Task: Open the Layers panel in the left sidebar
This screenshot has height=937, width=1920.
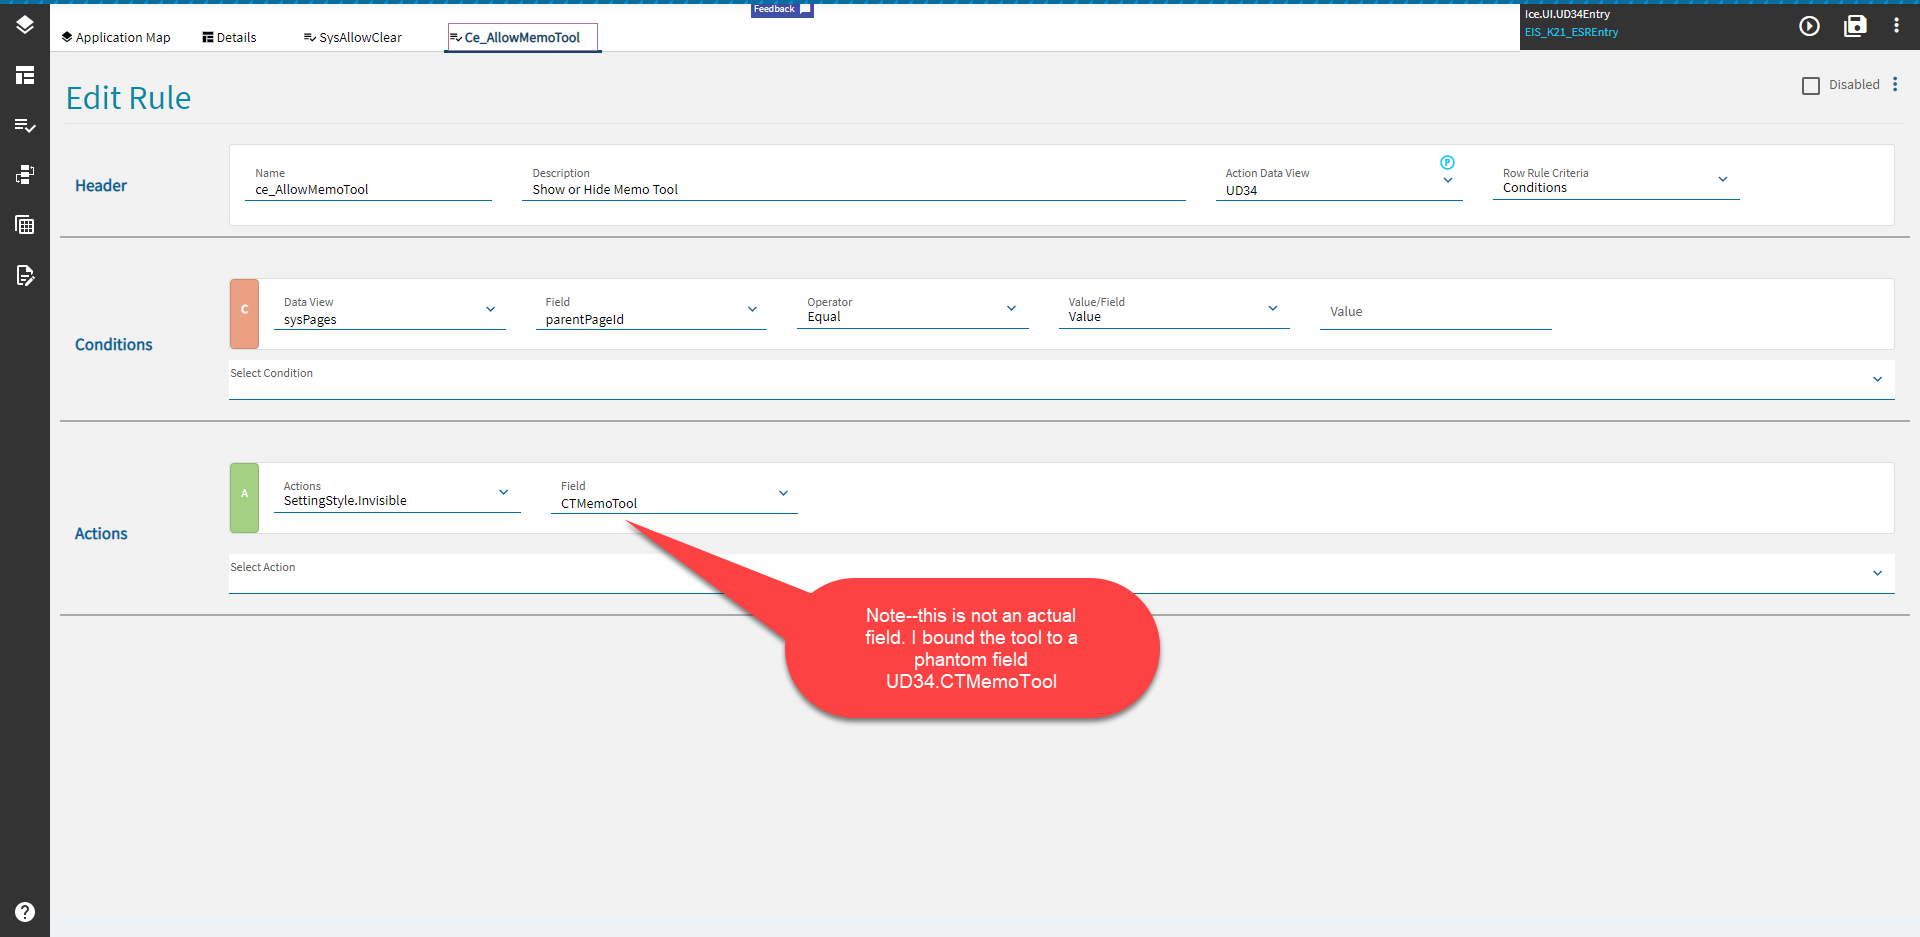Action: click(x=25, y=25)
